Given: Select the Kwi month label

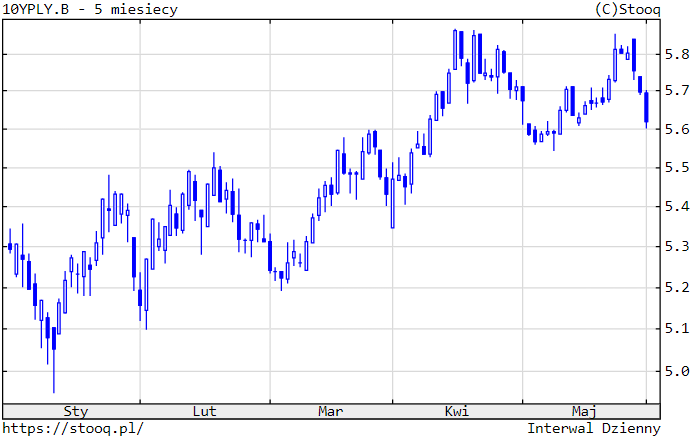Looking at the screenshot, I should (457, 411).
